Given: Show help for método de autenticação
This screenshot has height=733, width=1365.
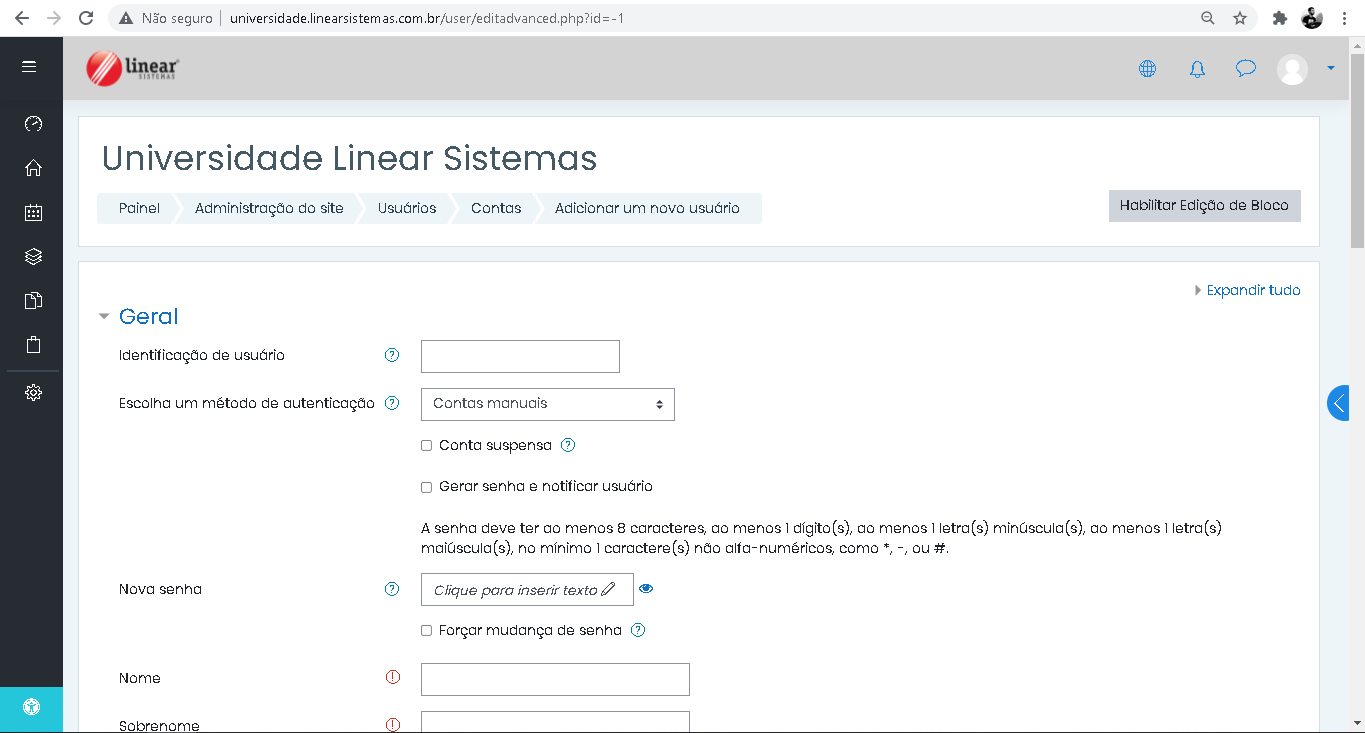Looking at the screenshot, I should [x=392, y=403].
